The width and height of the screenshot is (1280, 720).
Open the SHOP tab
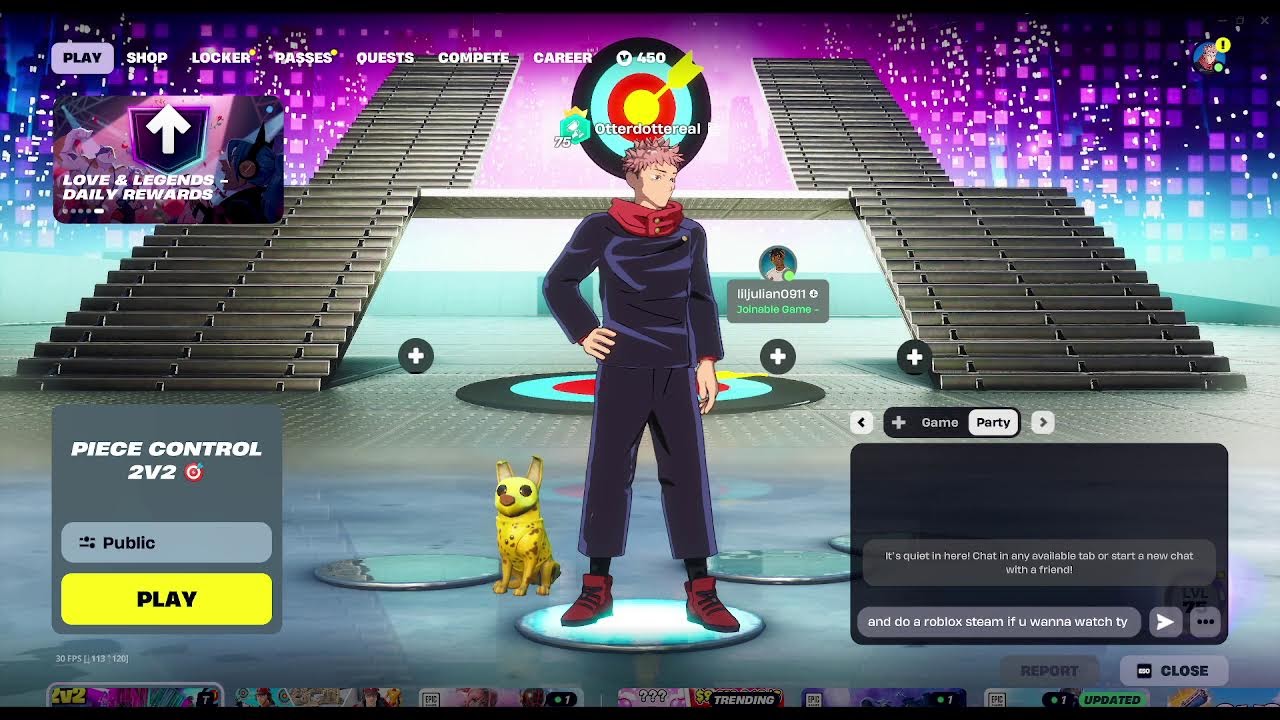(147, 58)
